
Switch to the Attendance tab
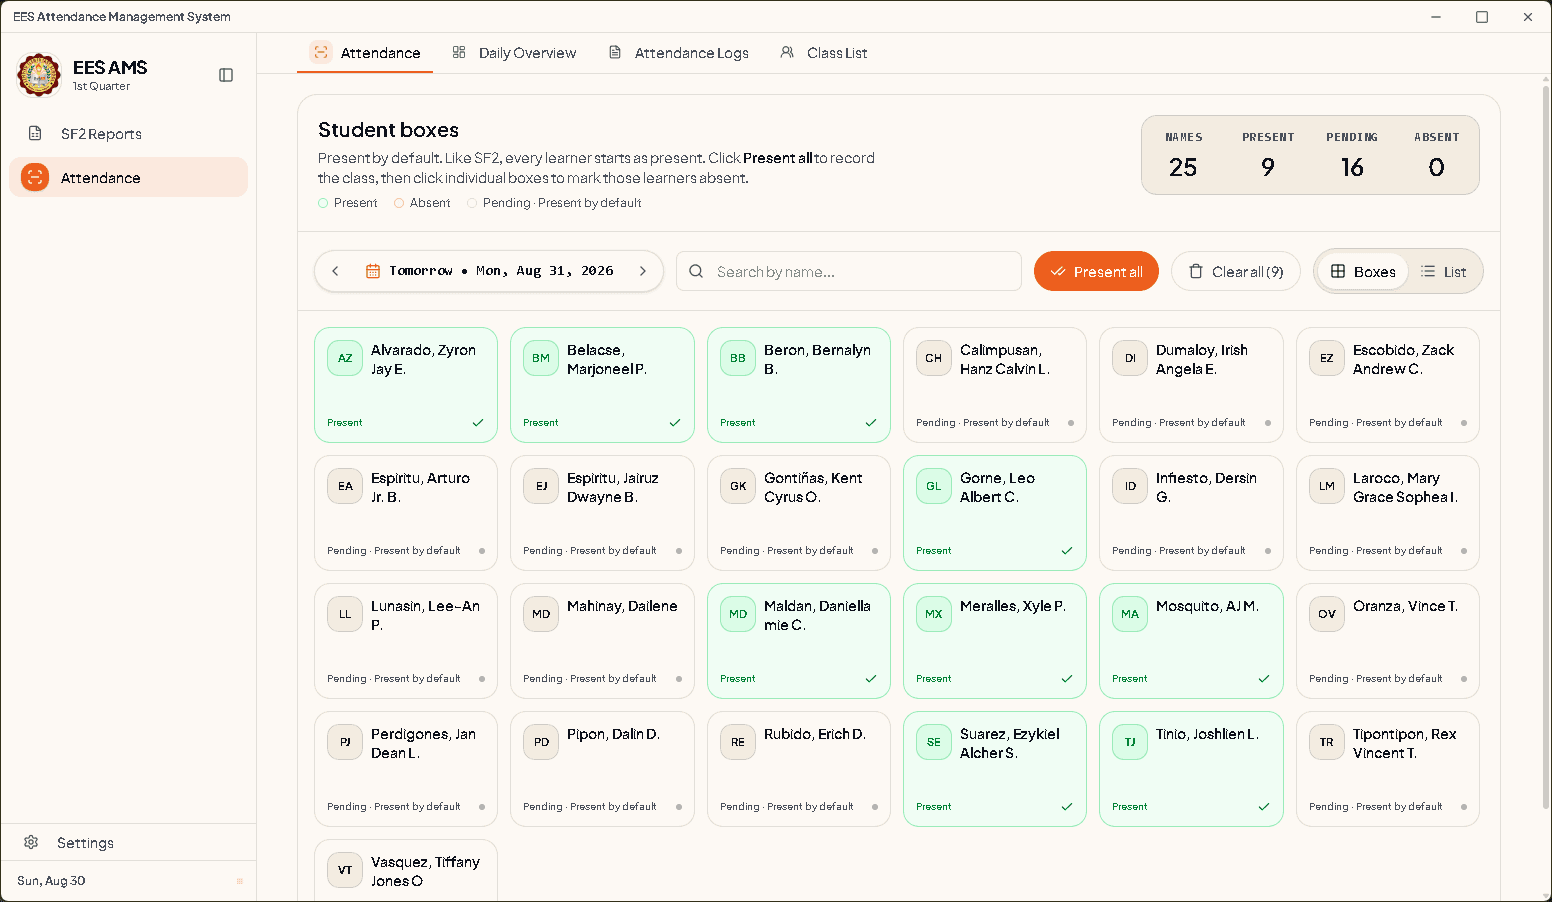pos(365,53)
